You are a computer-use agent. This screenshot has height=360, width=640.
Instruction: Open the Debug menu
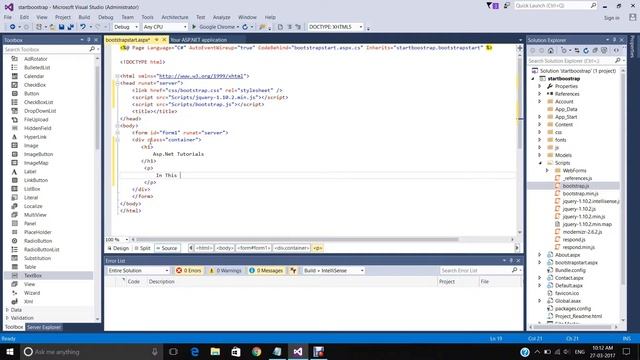click(105, 17)
